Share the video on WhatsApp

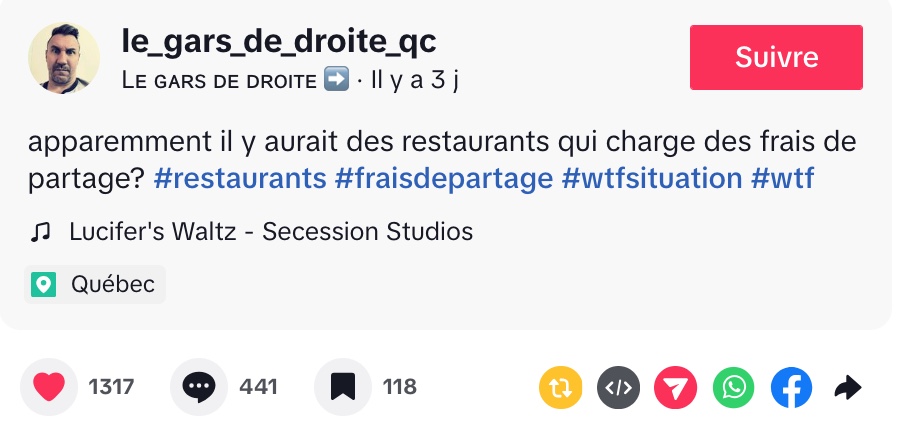click(x=734, y=388)
